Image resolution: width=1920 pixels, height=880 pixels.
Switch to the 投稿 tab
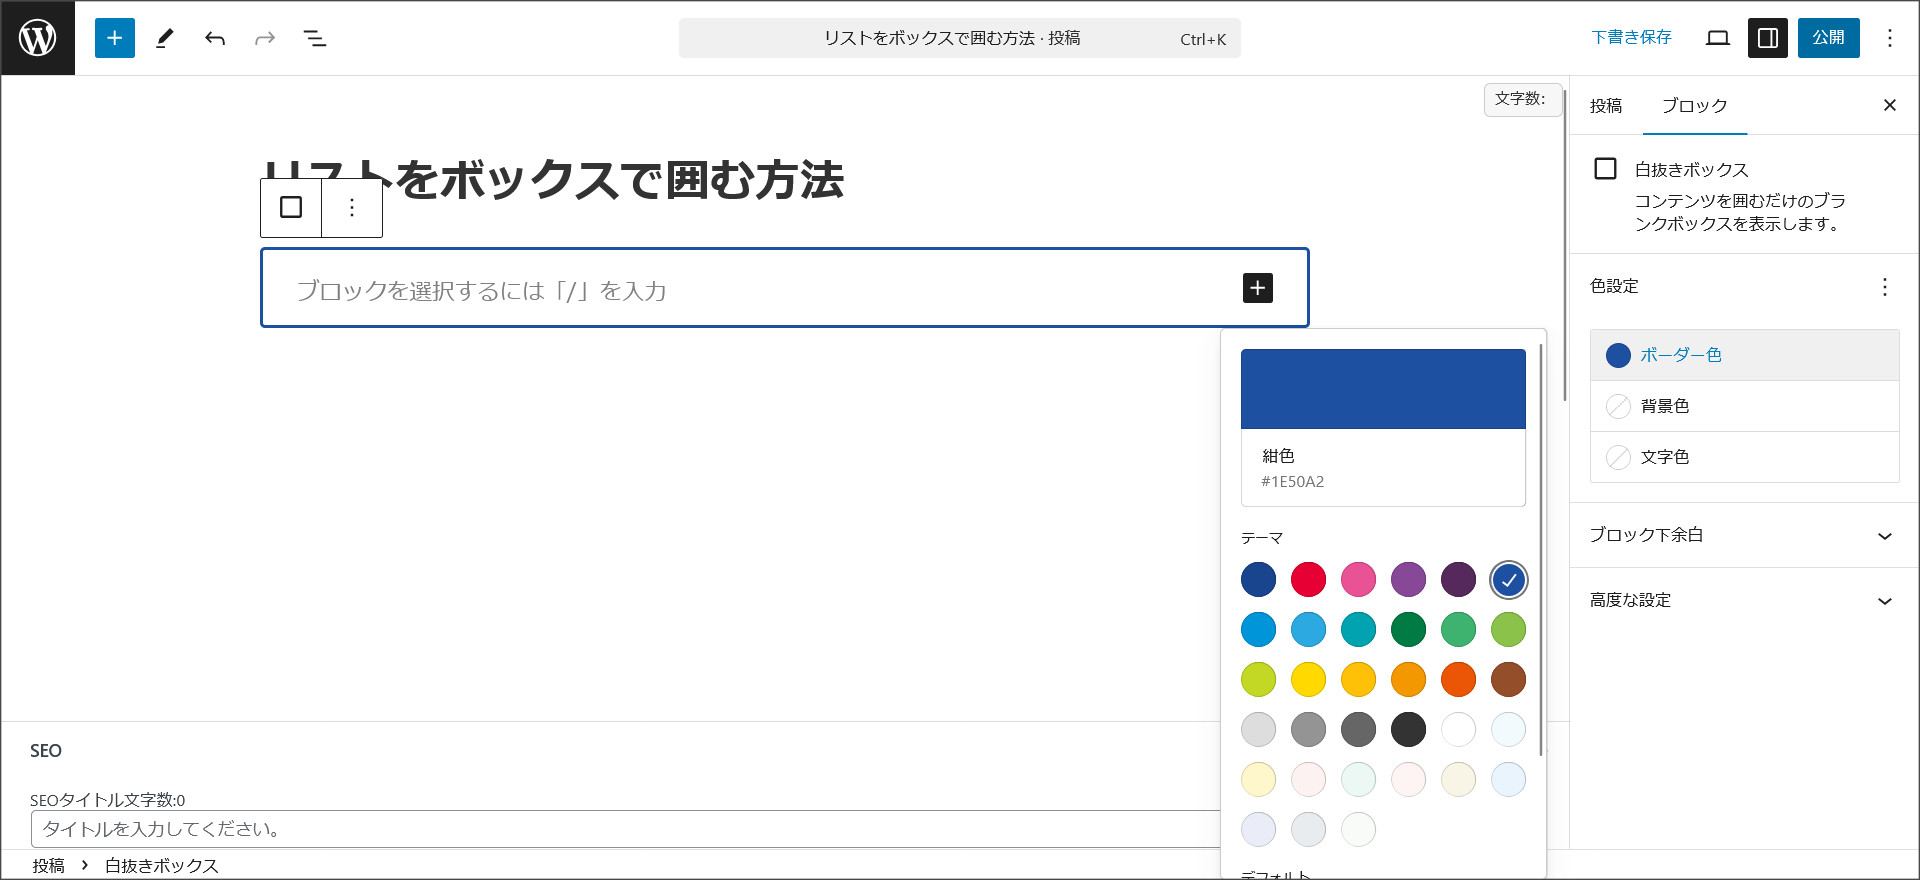pyautogui.click(x=1606, y=106)
